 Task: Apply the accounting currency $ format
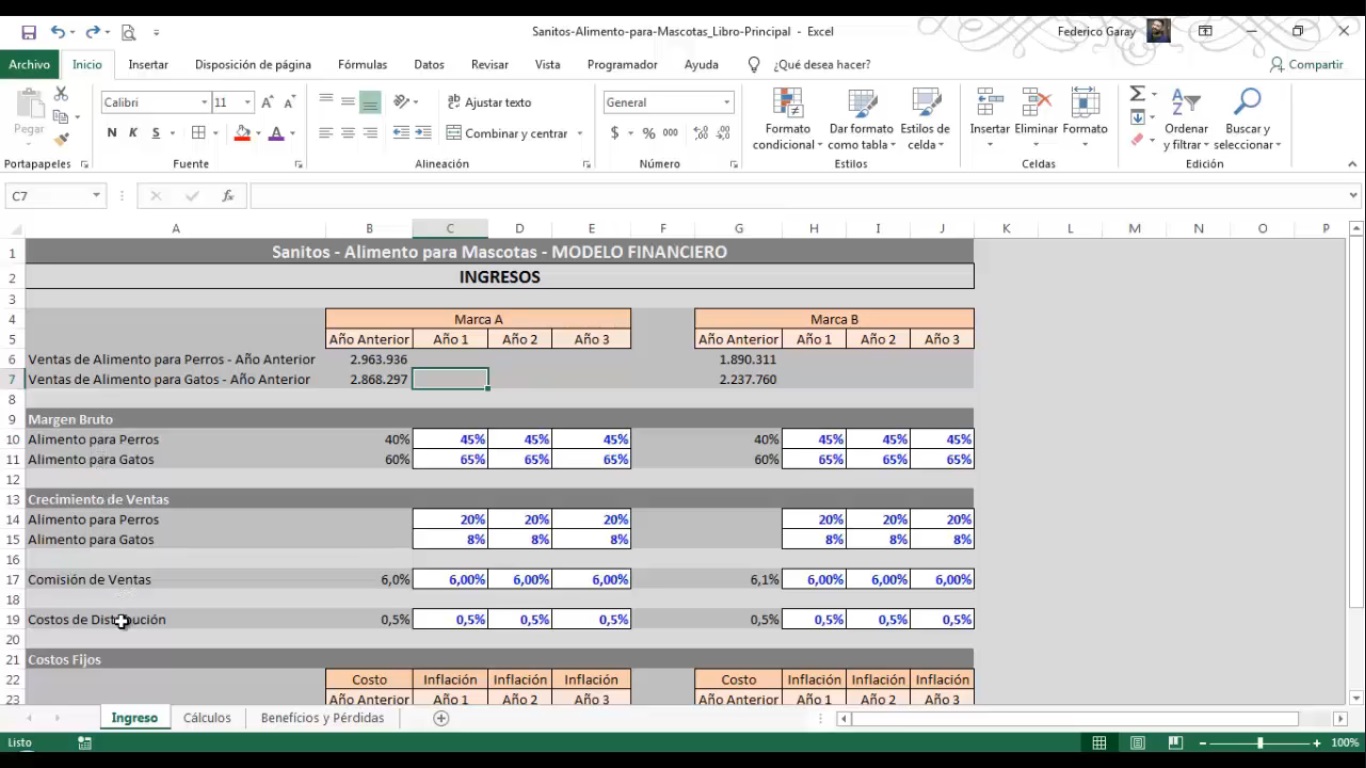tap(614, 133)
